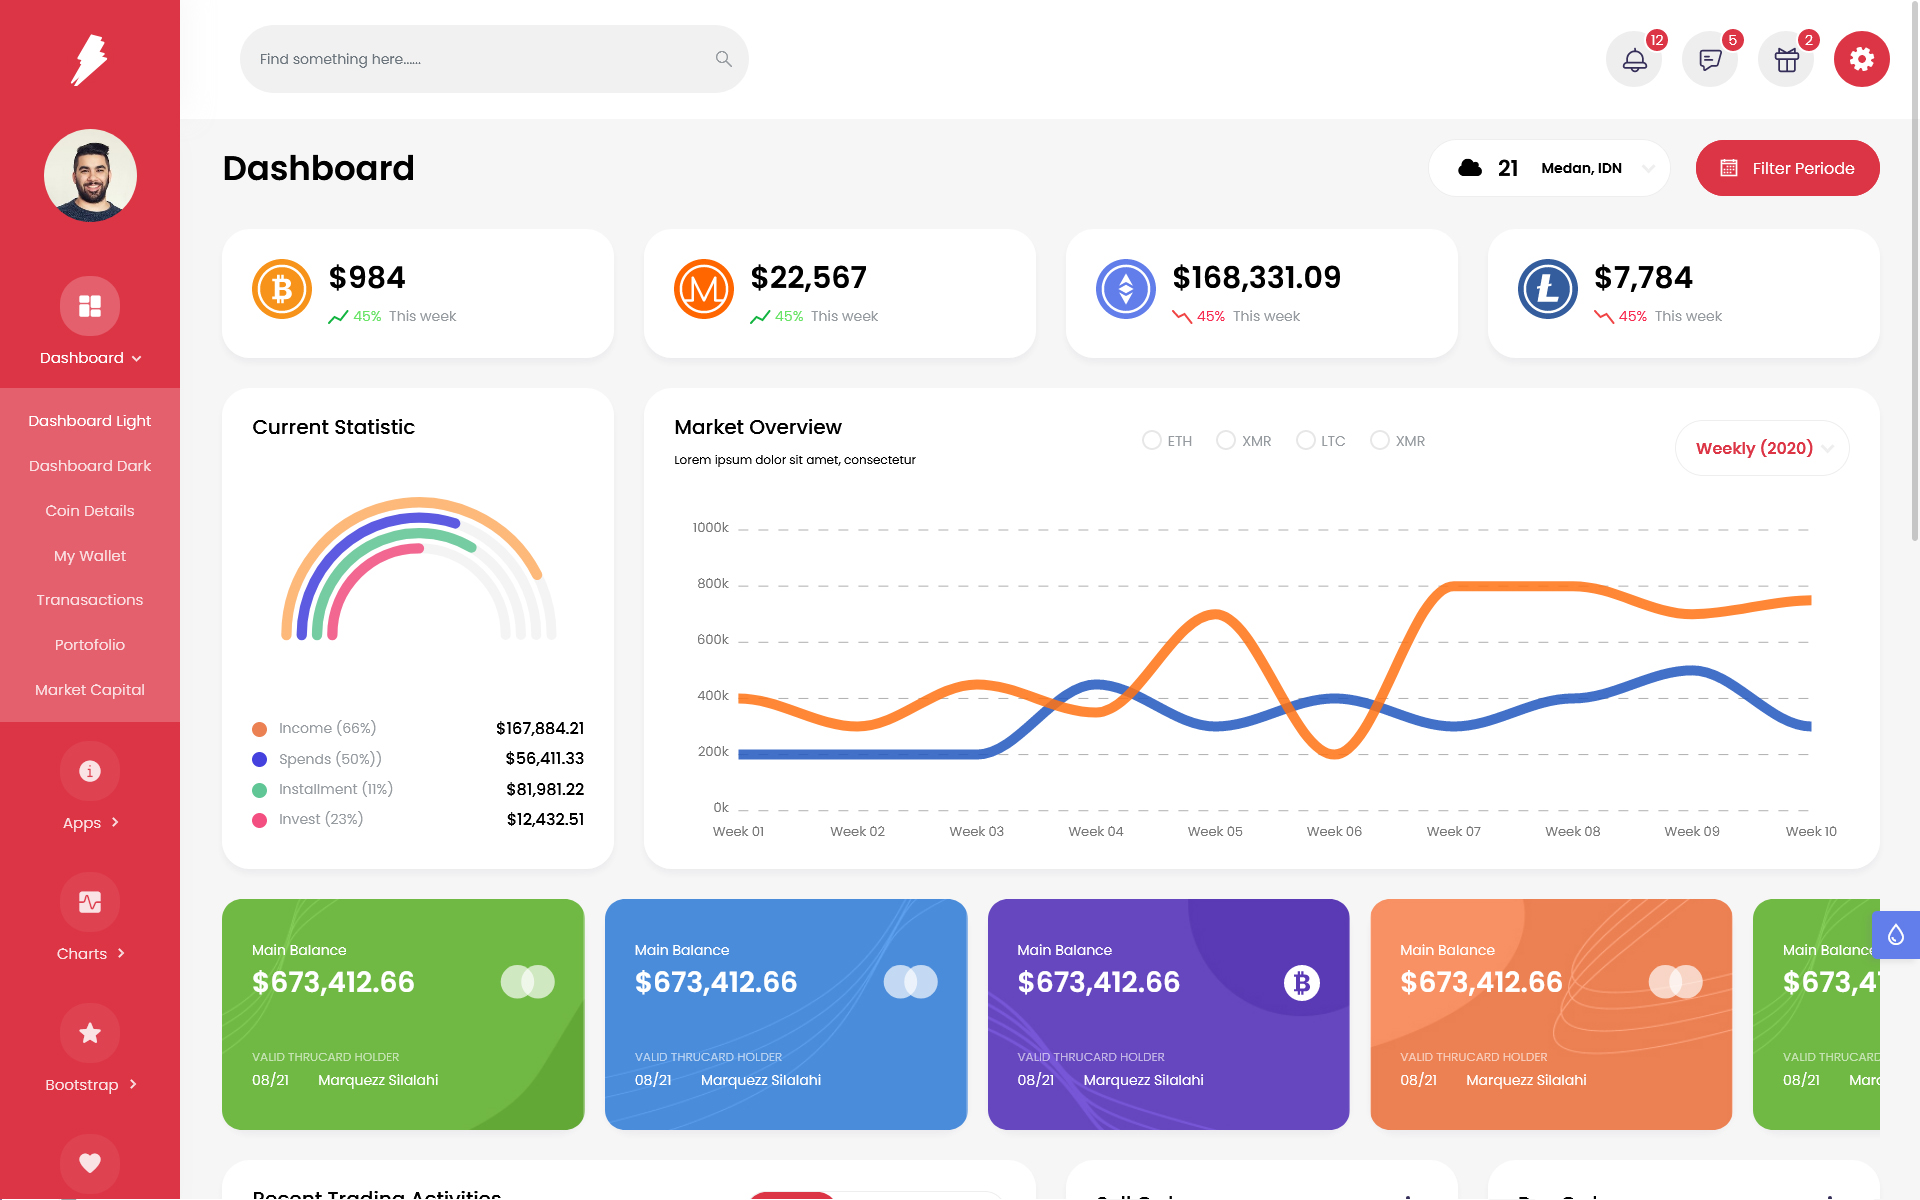Click the floating water drop theme icon

click(1895, 935)
